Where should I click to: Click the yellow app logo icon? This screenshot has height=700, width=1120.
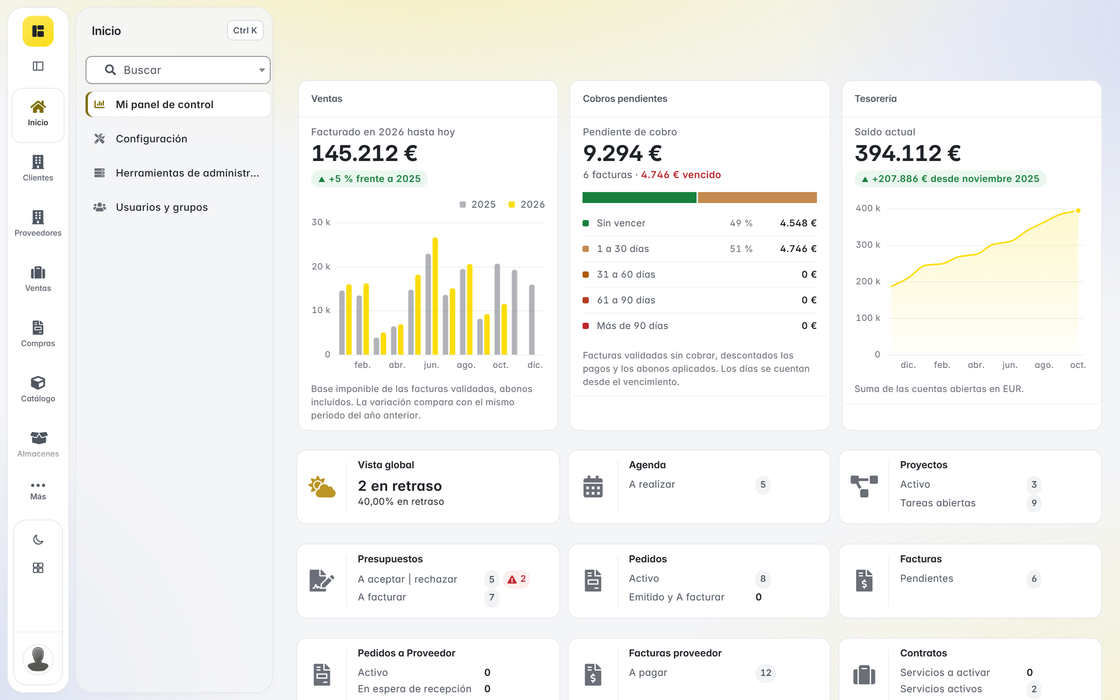click(x=38, y=31)
